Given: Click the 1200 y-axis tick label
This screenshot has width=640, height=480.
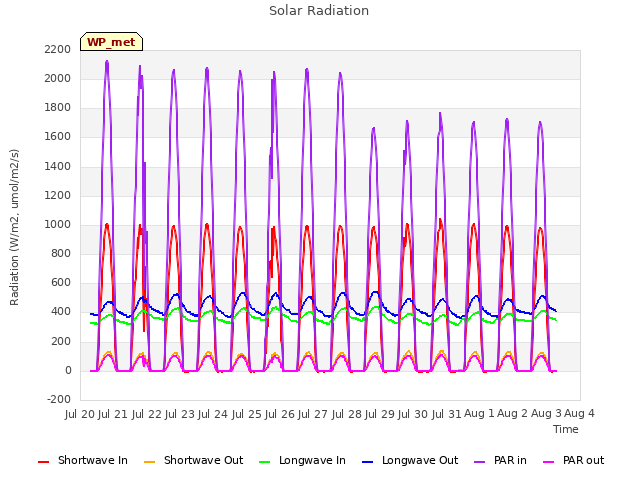Looking at the screenshot, I should pos(58,196).
